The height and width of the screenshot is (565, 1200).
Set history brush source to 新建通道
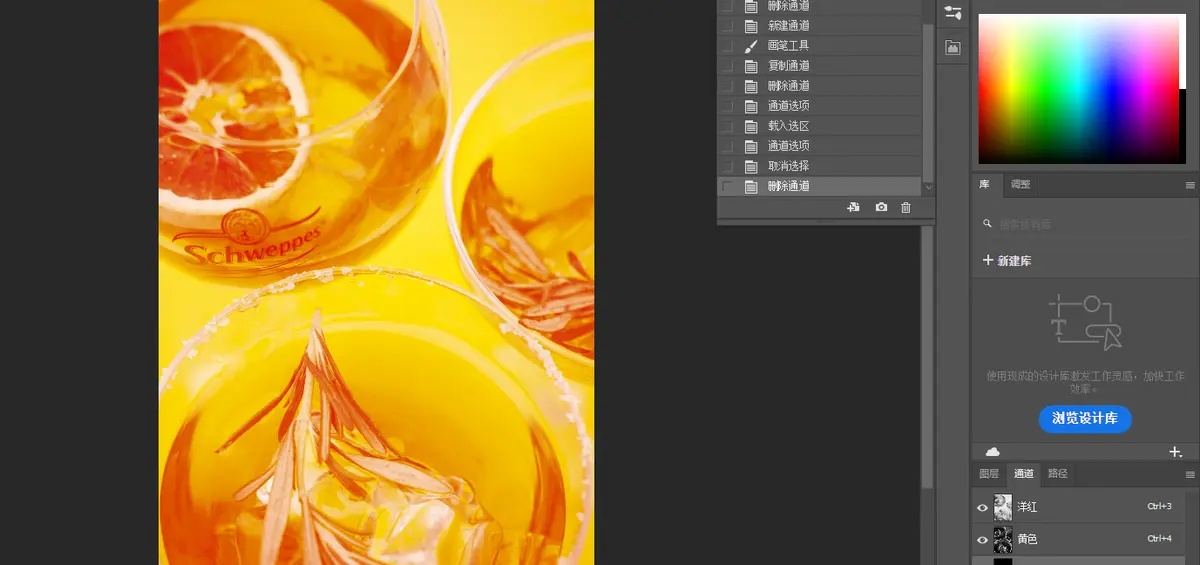tap(727, 26)
